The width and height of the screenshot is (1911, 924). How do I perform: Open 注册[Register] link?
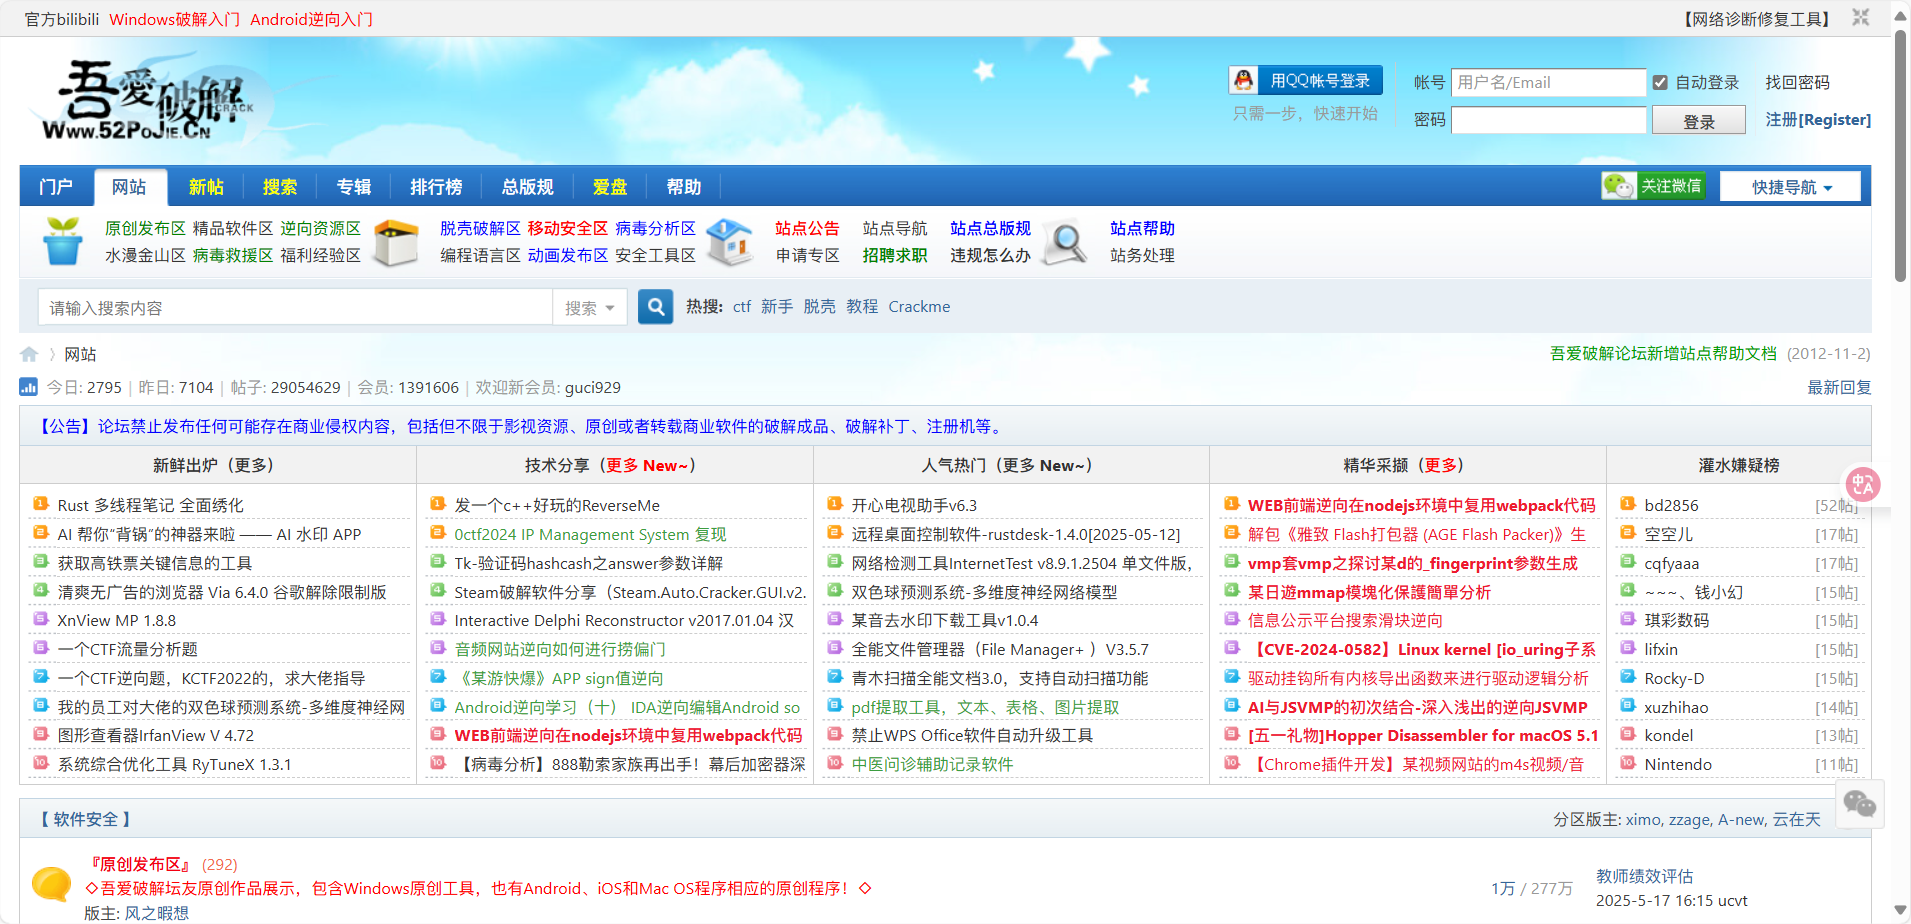point(1818,120)
